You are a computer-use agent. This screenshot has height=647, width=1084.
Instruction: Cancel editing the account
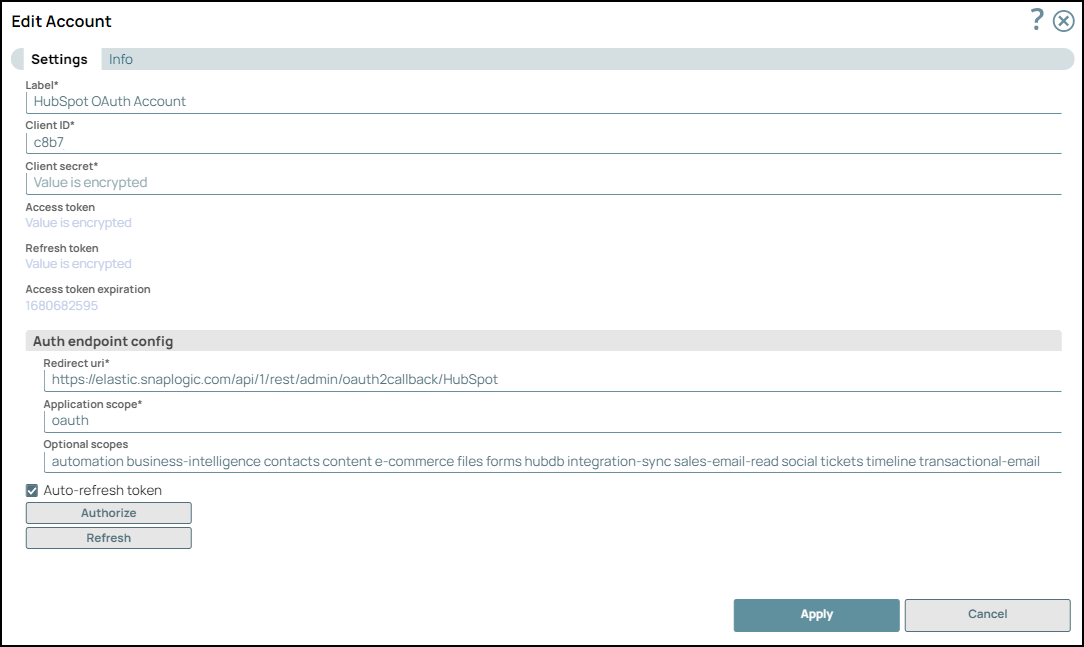[987, 615]
